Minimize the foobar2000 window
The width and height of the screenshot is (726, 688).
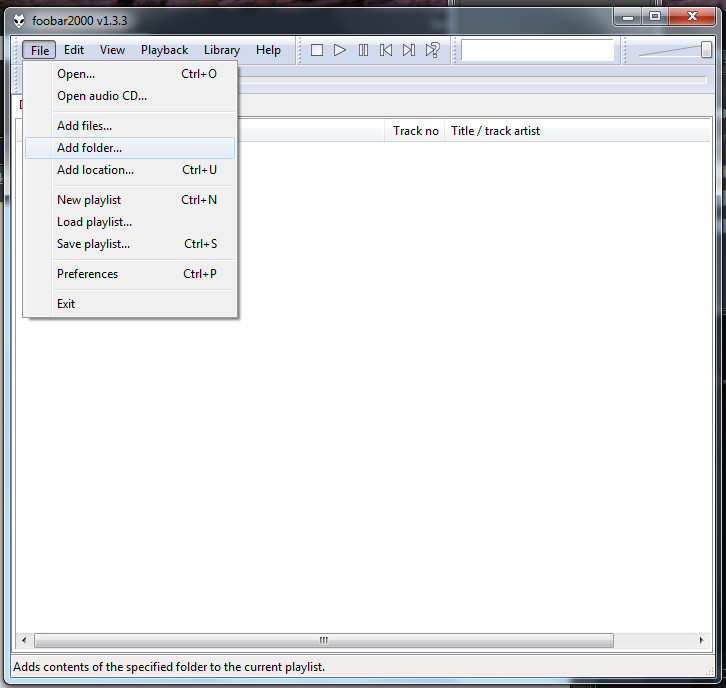628,17
